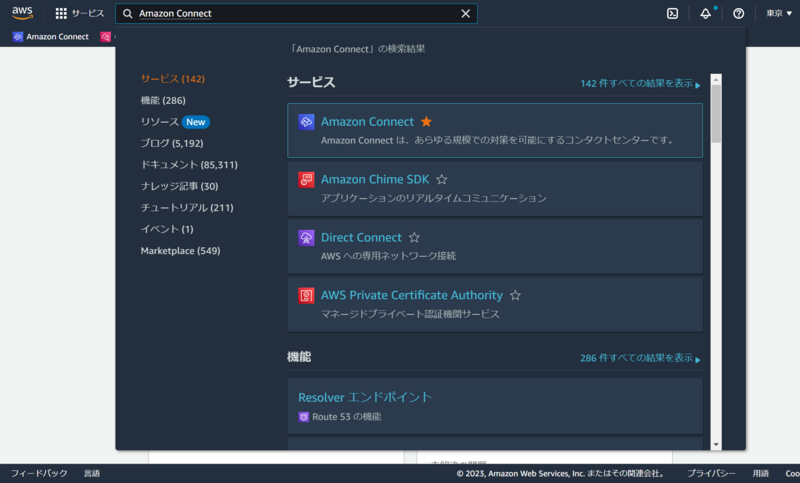The width and height of the screenshot is (800, 483).
Task: Open the services grid menu icon
Action: (61, 13)
